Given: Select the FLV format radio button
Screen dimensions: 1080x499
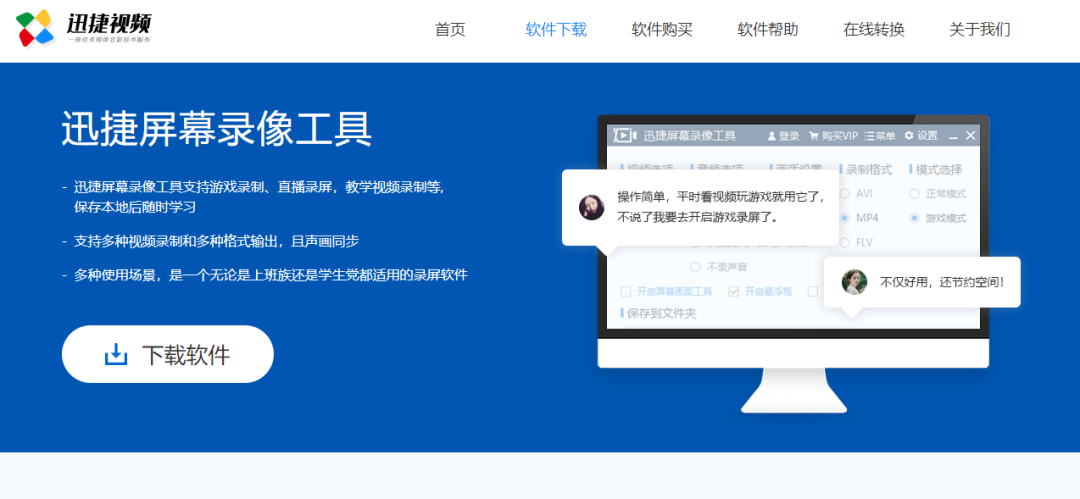Looking at the screenshot, I should pos(844,243).
